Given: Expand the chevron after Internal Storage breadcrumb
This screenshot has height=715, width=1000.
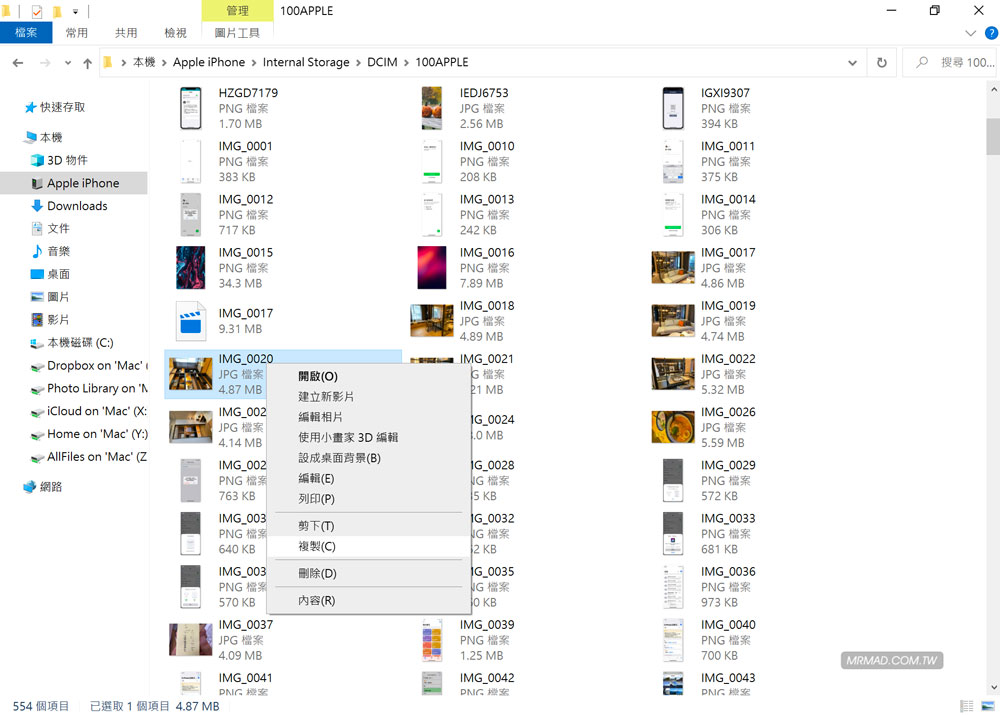Looking at the screenshot, I should coord(358,63).
